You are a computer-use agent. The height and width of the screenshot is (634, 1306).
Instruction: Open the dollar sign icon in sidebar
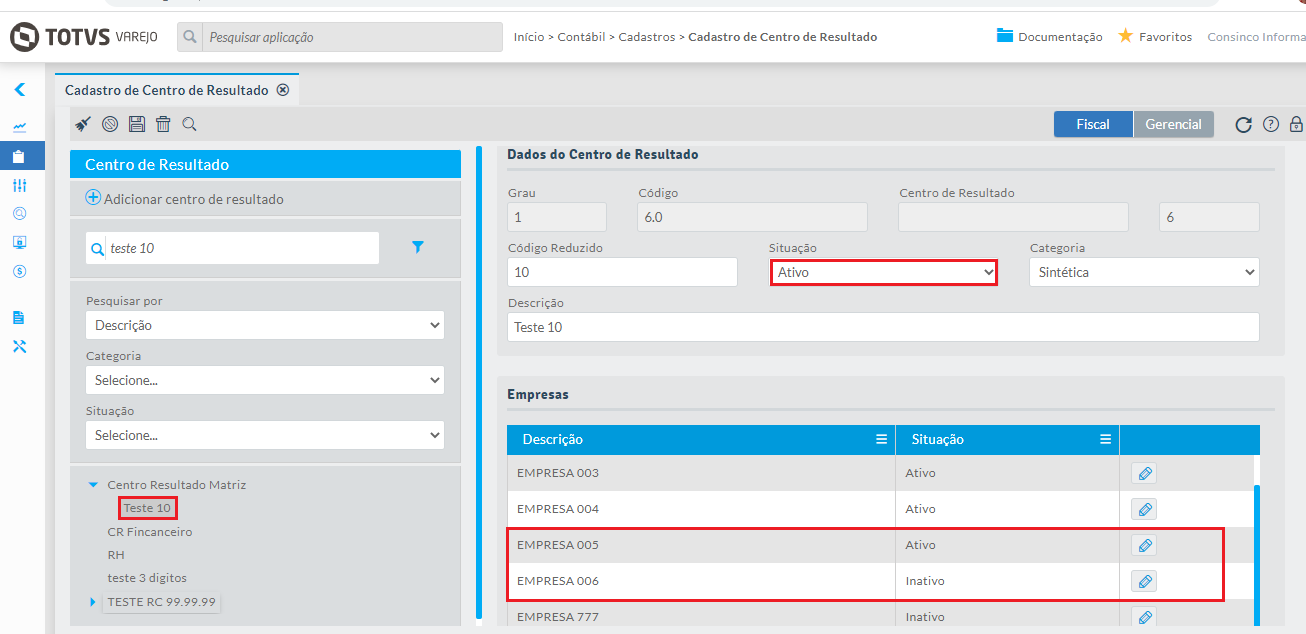point(19,271)
